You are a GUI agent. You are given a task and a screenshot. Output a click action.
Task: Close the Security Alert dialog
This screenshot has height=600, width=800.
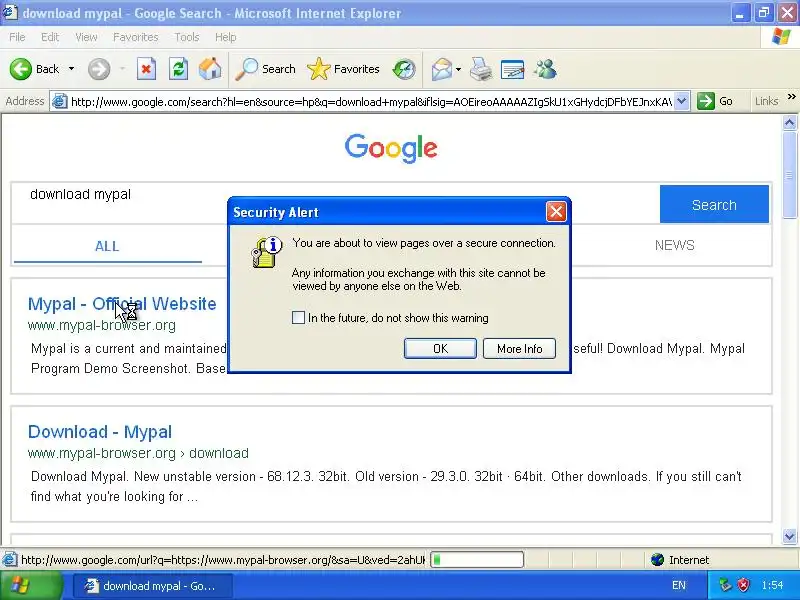556,211
